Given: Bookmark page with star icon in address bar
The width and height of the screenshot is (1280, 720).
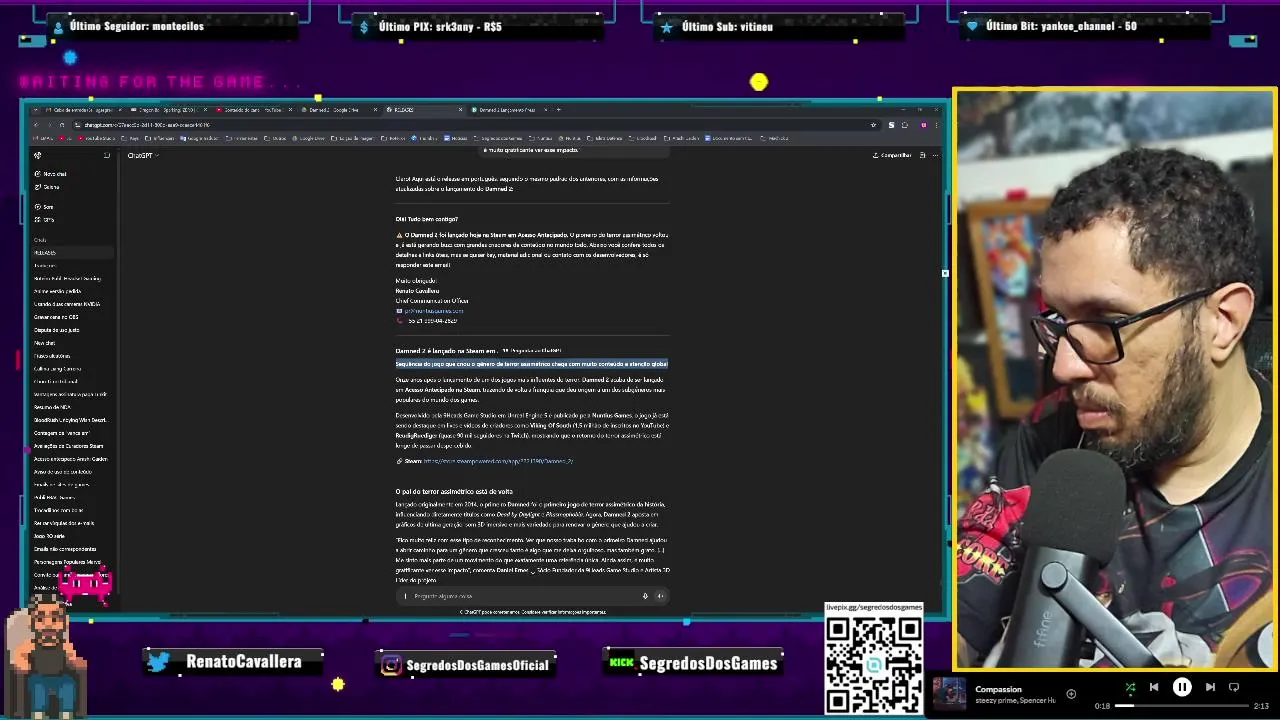Looking at the screenshot, I should click(874, 125).
